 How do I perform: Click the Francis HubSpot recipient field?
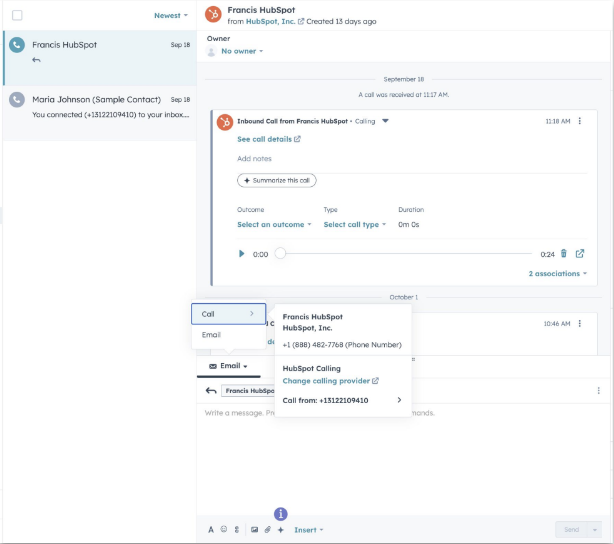tap(248, 391)
